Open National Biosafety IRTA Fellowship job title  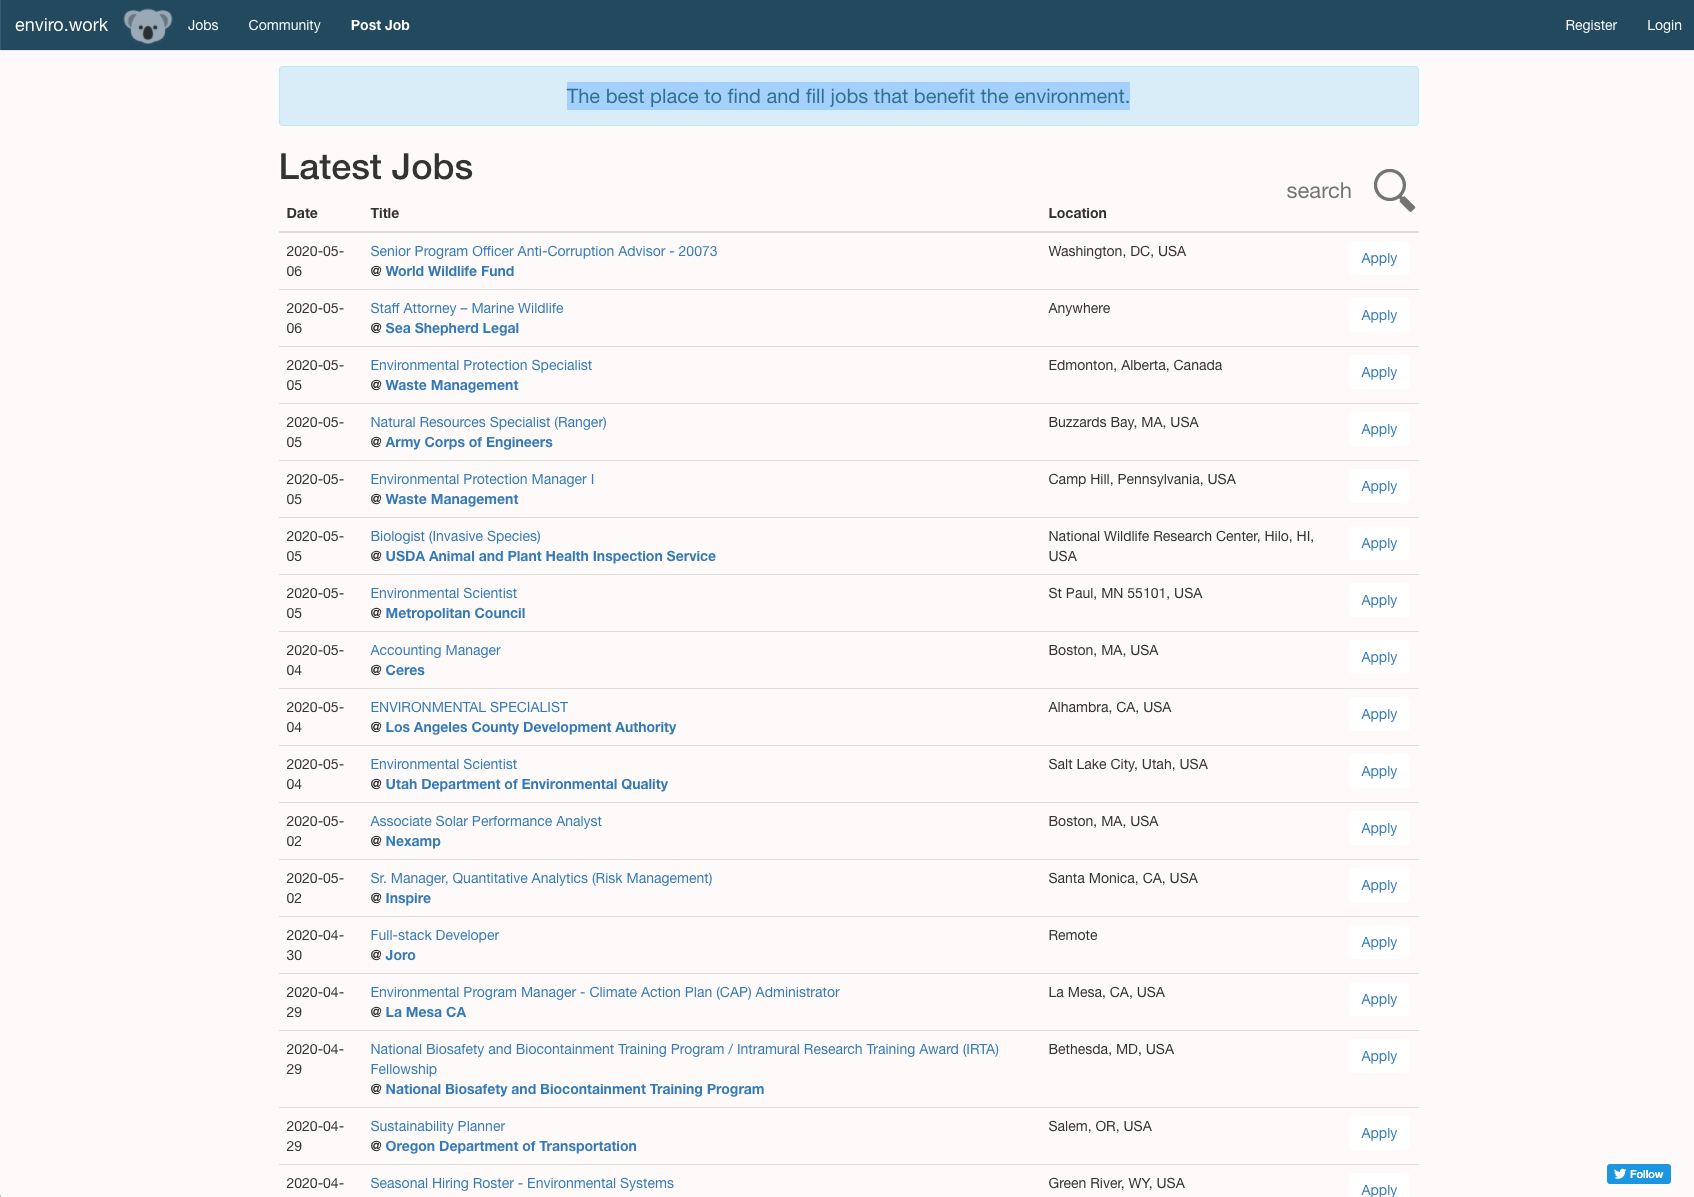pyautogui.click(x=684, y=1059)
